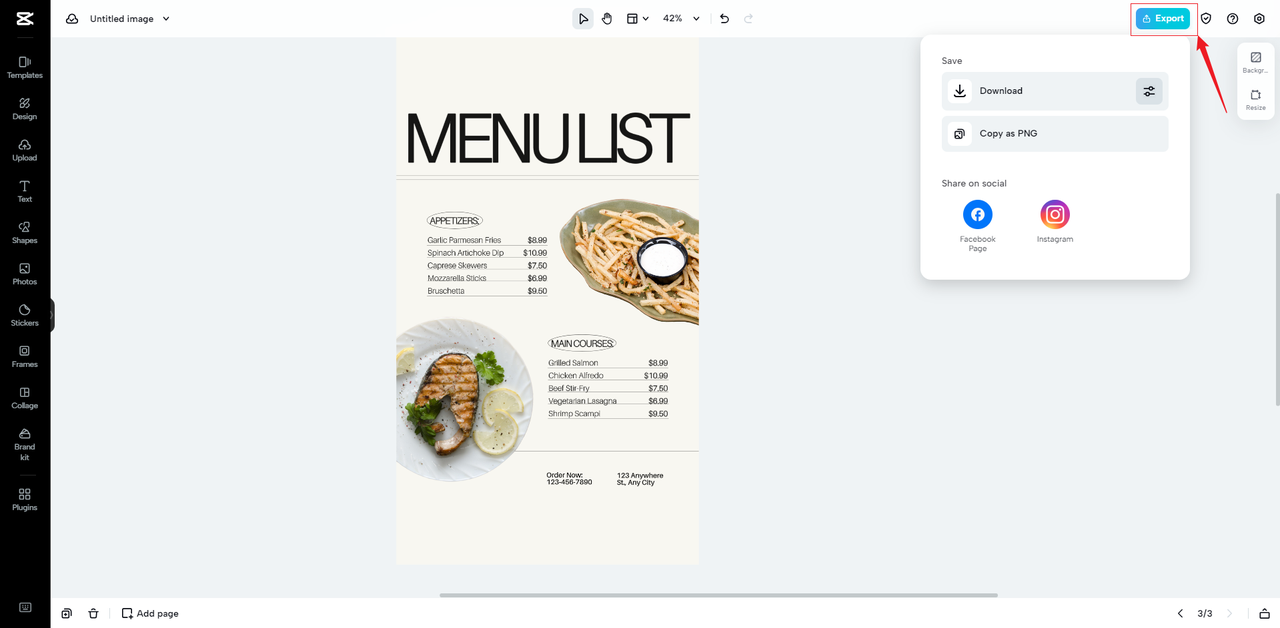
Task: Click the Chicken Alfredo menu item text
Action: 576,375
